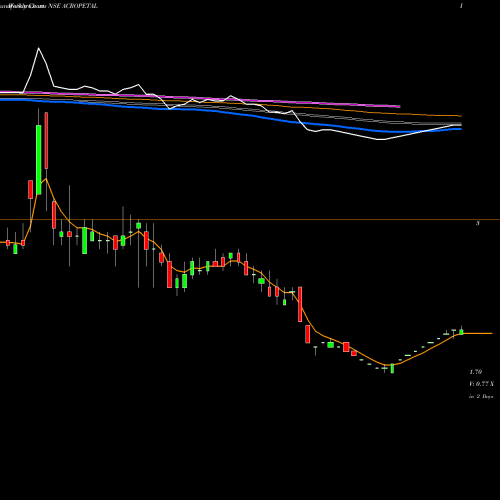Click the NSE ACROPETAL chart title
500x500 pixels.
(73, 6)
